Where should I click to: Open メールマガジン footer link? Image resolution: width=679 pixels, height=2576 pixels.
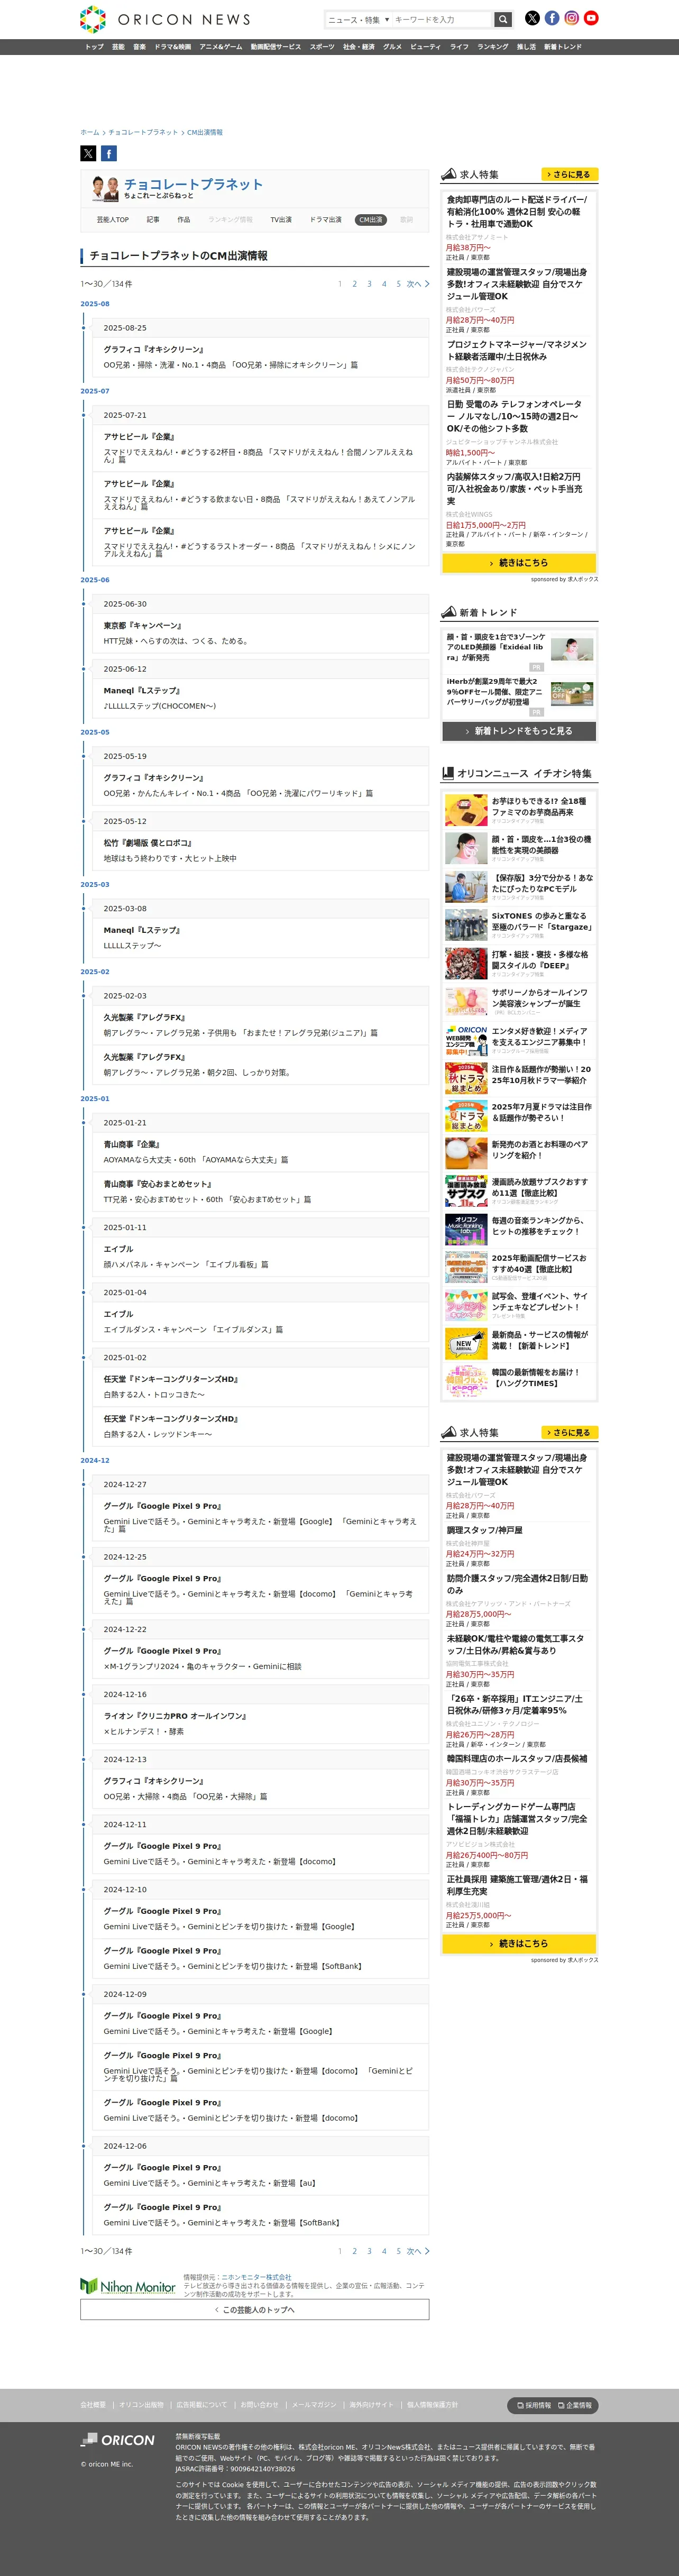[x=314, y=2405]
